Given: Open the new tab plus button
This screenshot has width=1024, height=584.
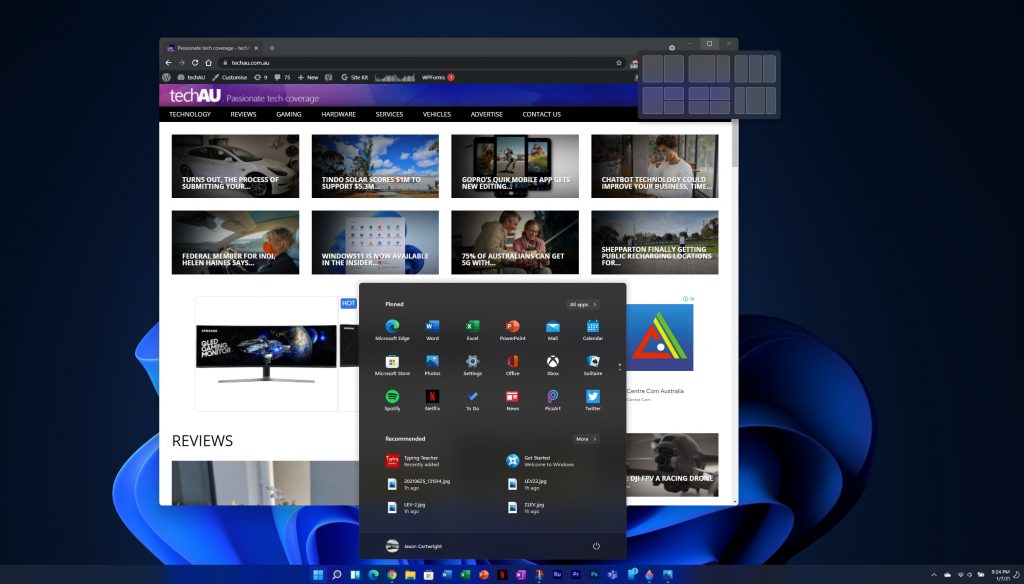Looking at the screenshot, I should [x=272, y=48].
